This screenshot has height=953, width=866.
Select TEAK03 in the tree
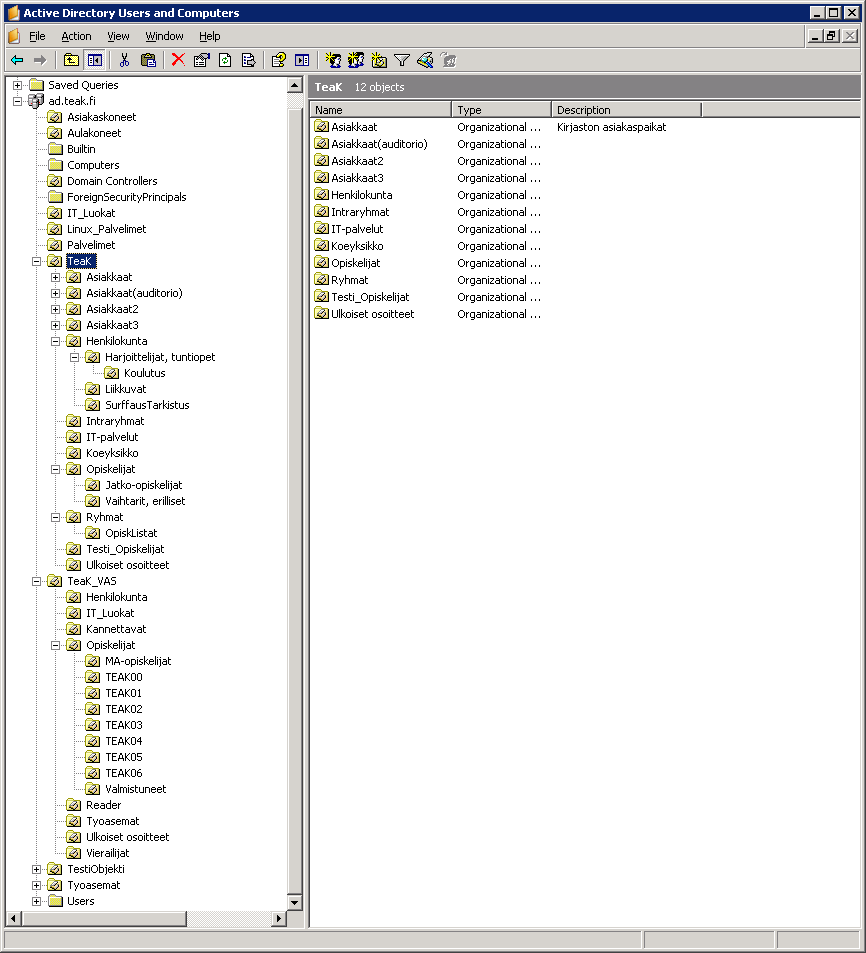[x=124, y=725]
